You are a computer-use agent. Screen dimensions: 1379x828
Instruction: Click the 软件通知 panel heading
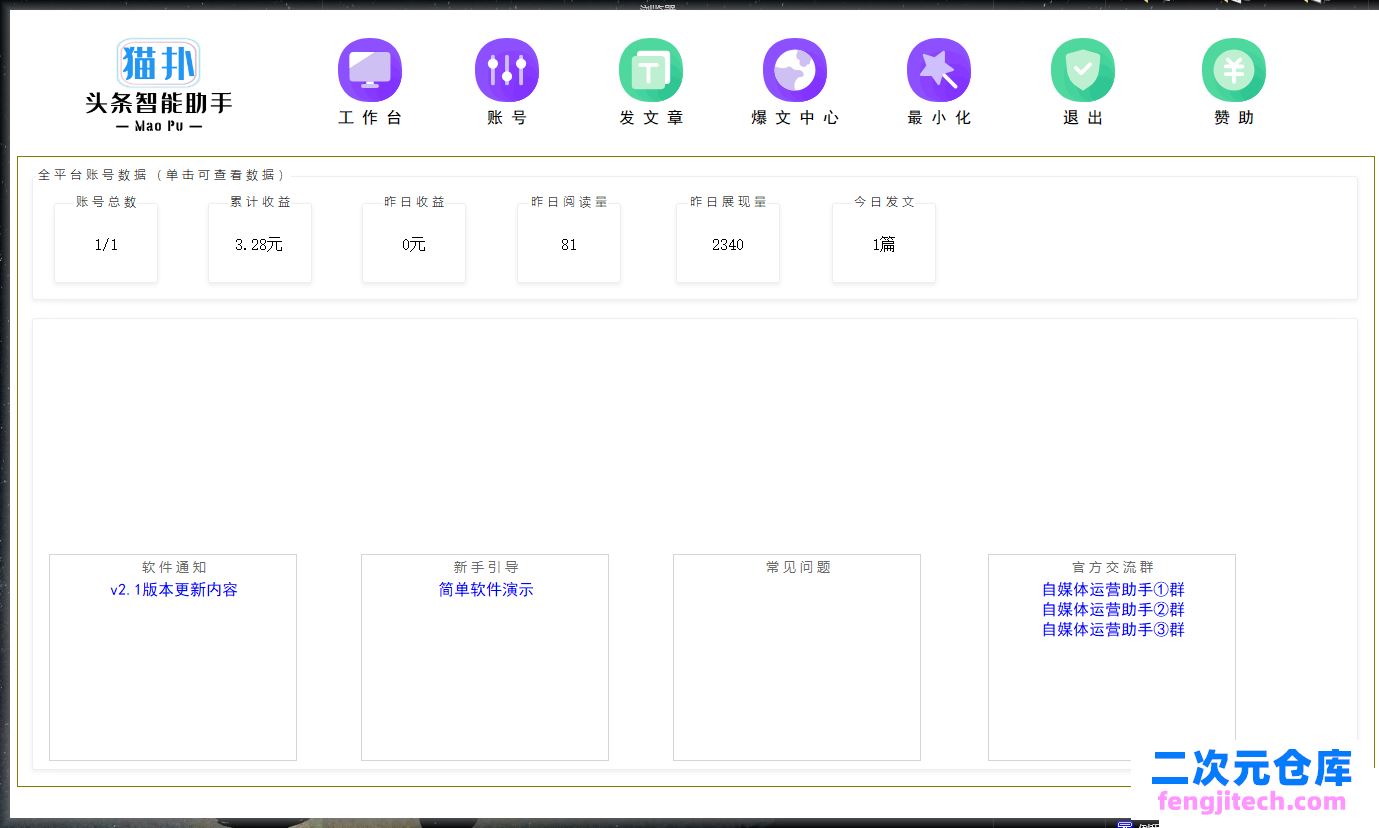pos(174,567)
